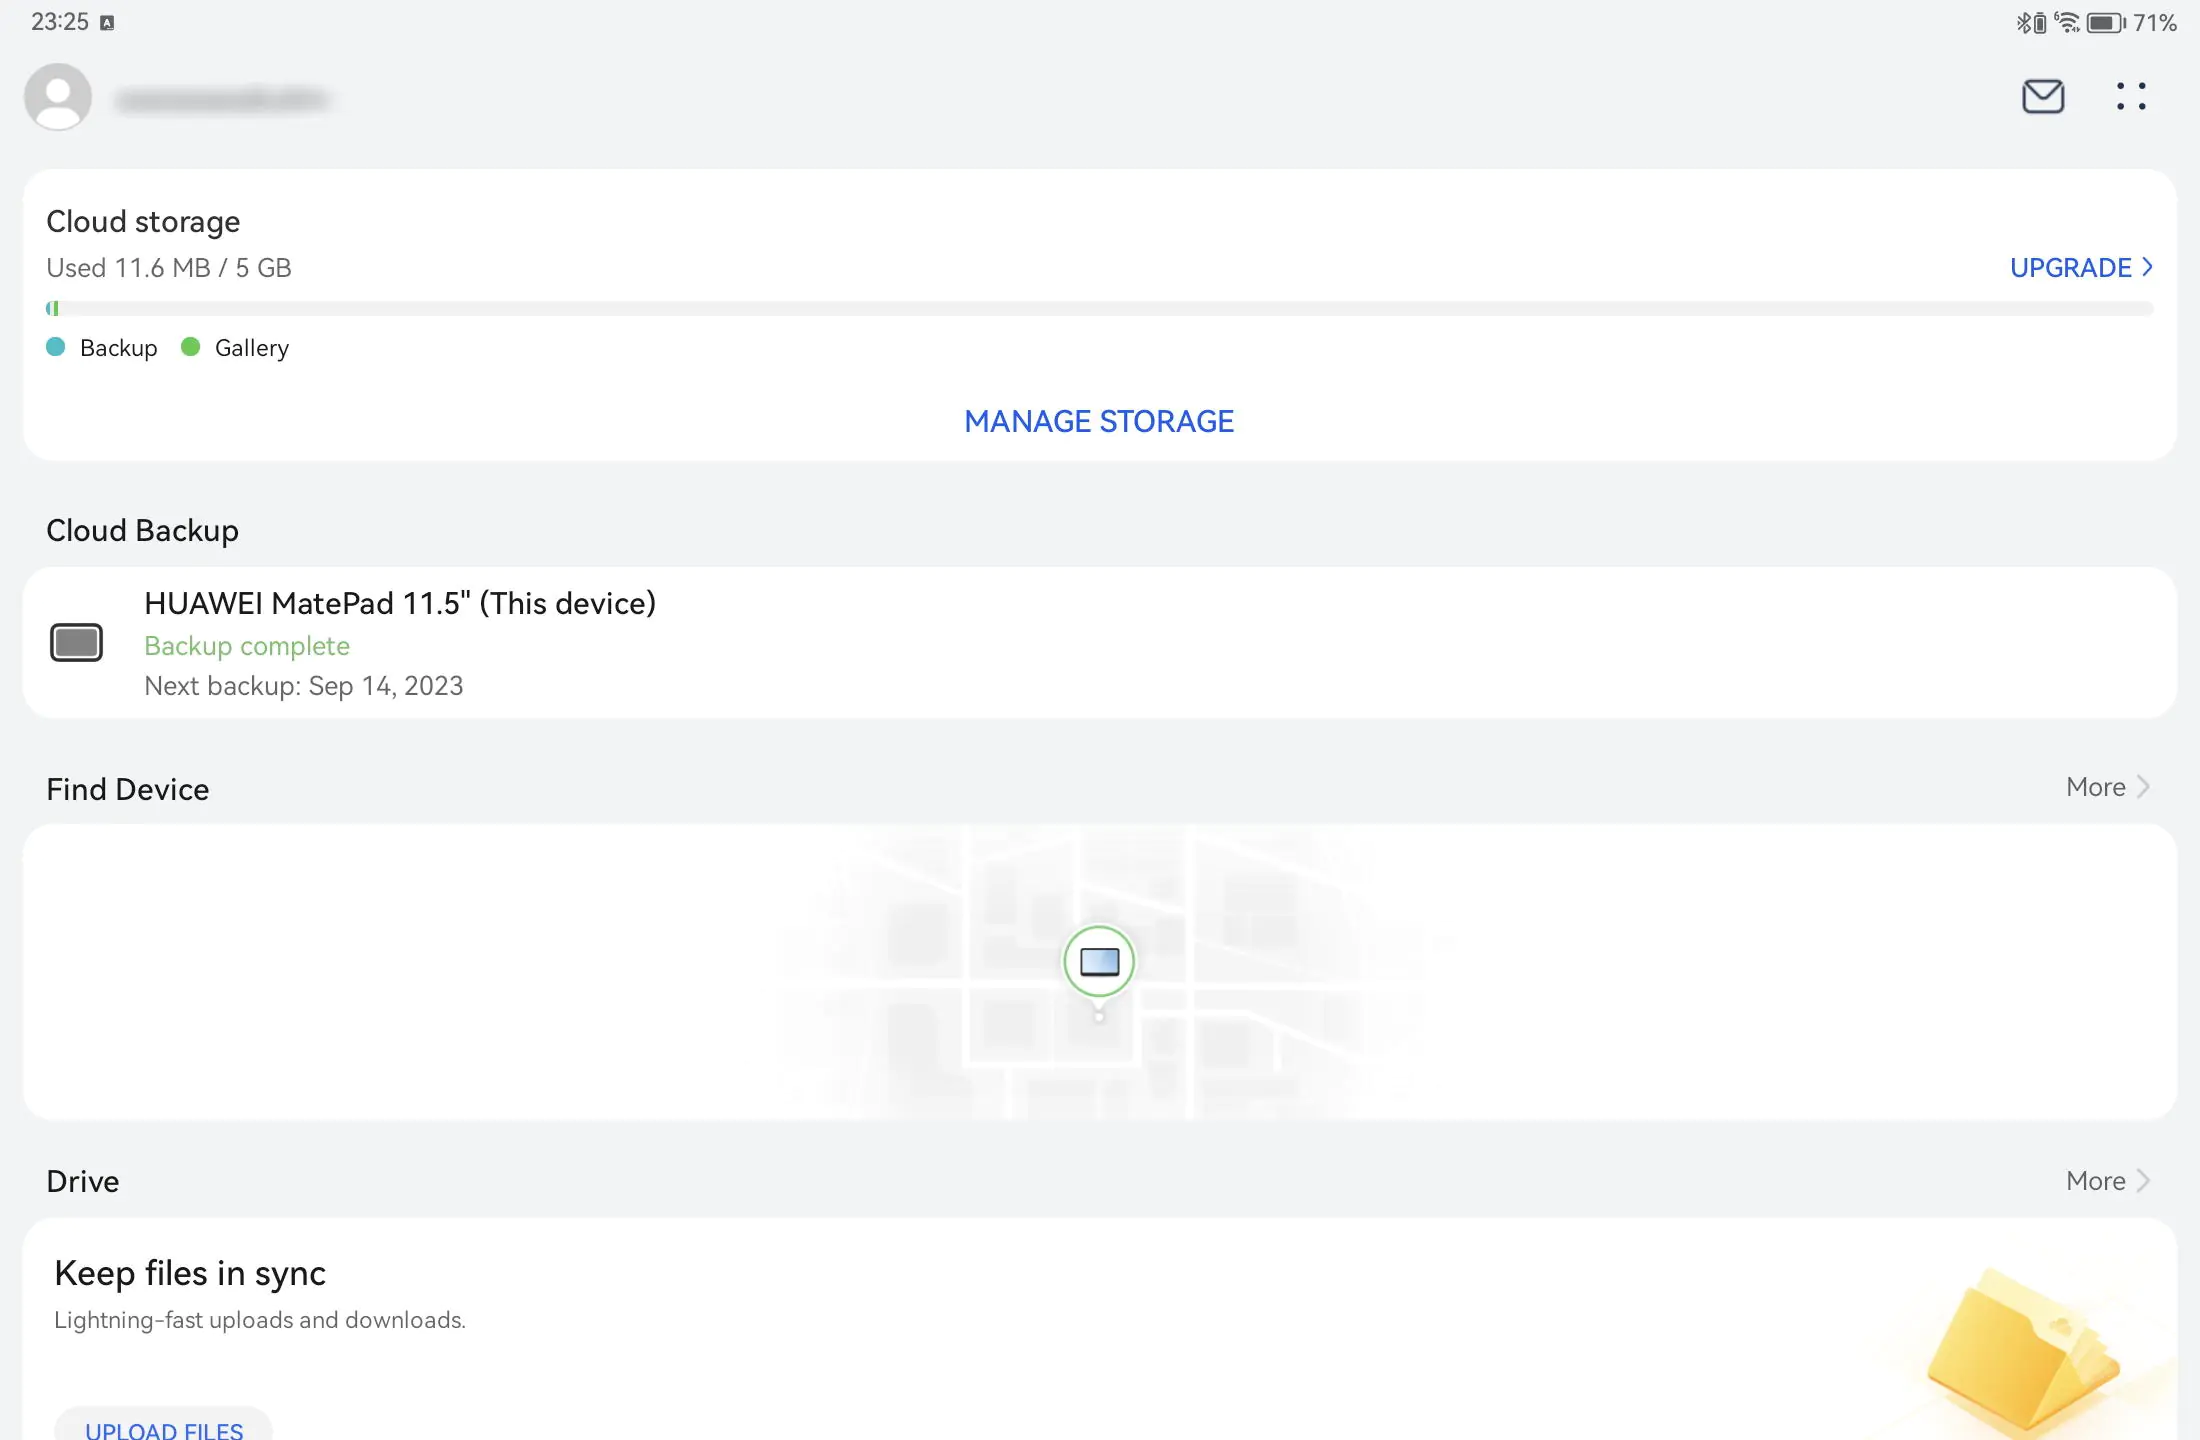
Task: Tap the teal Backup legend dot
Action: [56, 347]
